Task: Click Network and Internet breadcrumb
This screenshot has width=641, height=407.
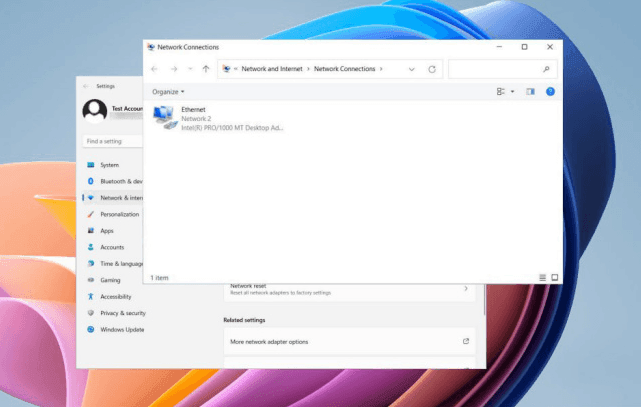Action: (x=272, y=69)
